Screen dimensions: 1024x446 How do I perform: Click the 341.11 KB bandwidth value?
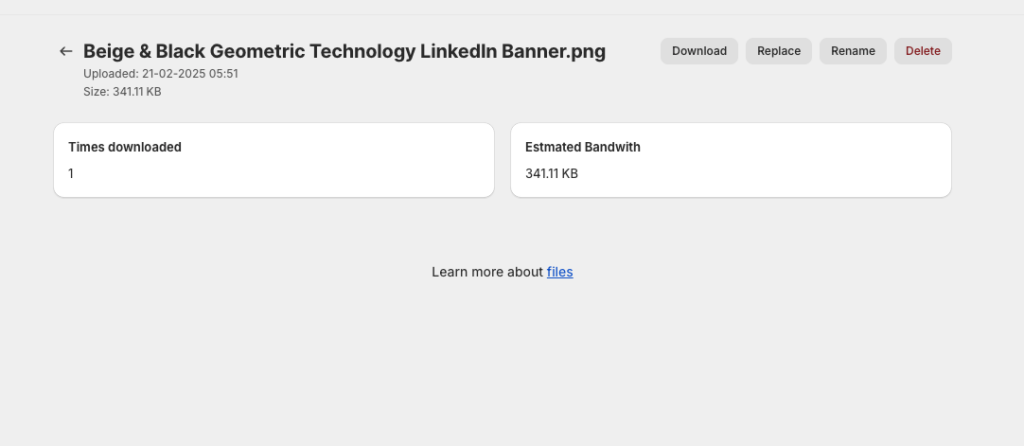pos(551,174)
